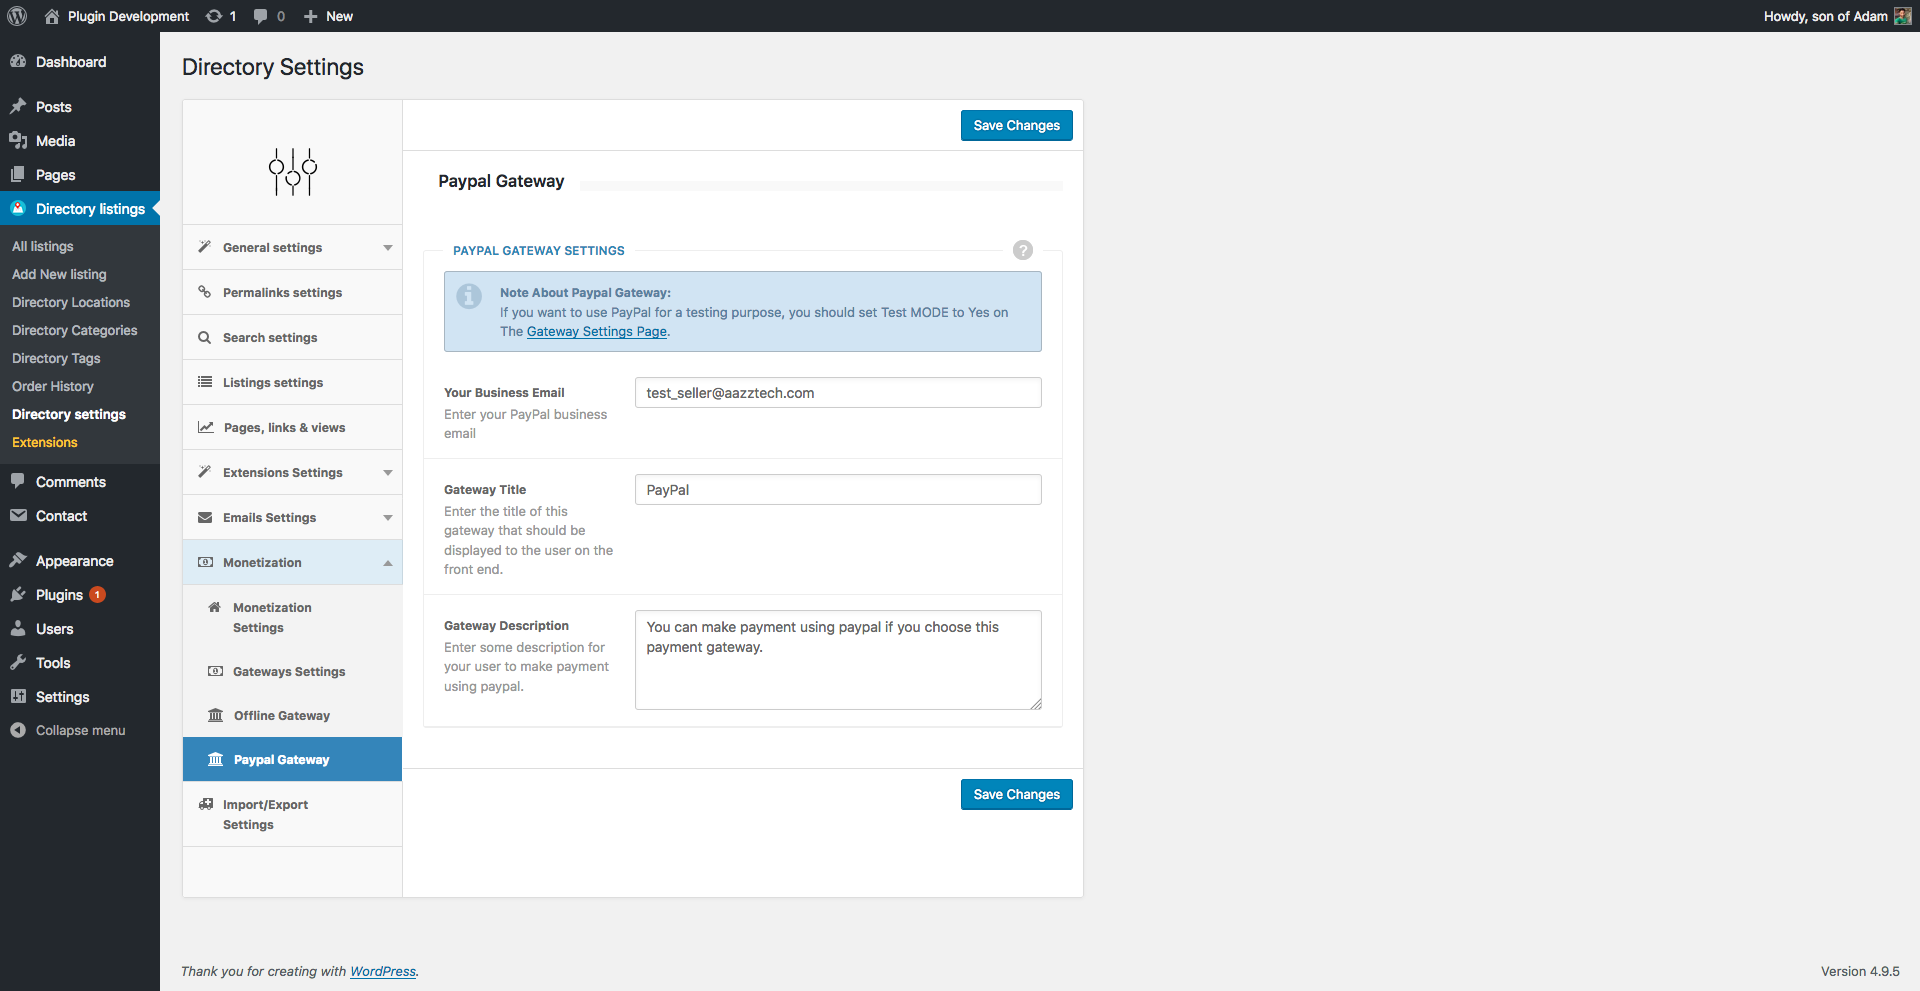Screen dimensions: 1920x991
Task: Expand the Extensions Settings section arrow
Action: pyautogui.click(x=387, y=473)
